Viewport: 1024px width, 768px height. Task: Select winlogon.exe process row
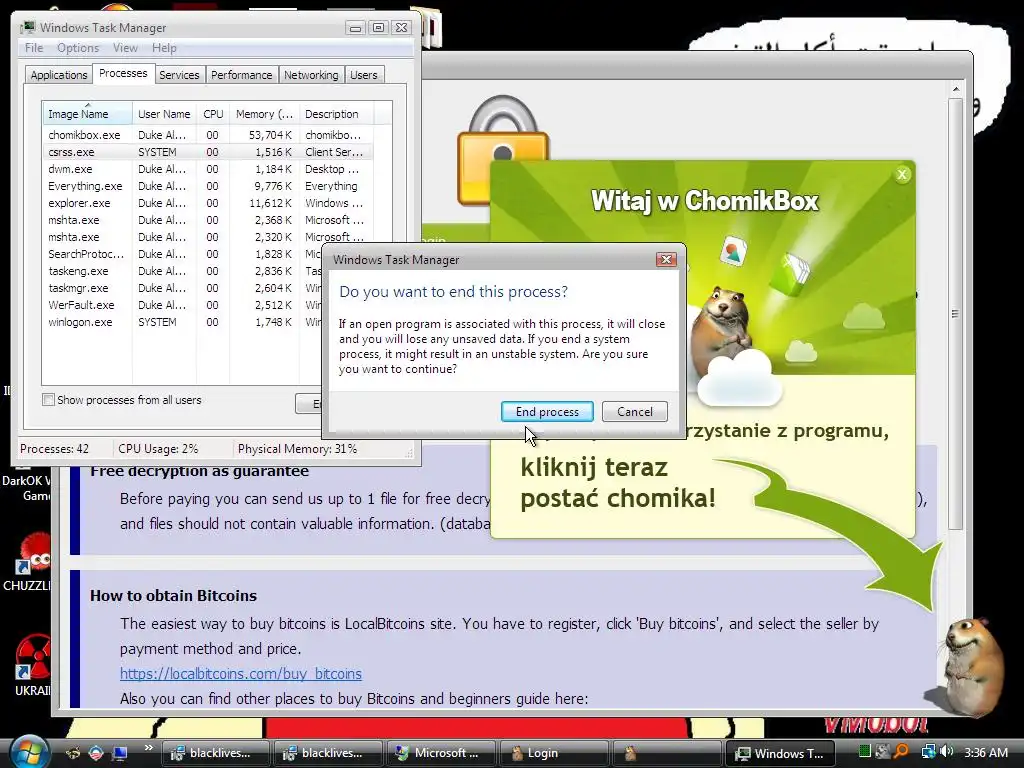183,322
